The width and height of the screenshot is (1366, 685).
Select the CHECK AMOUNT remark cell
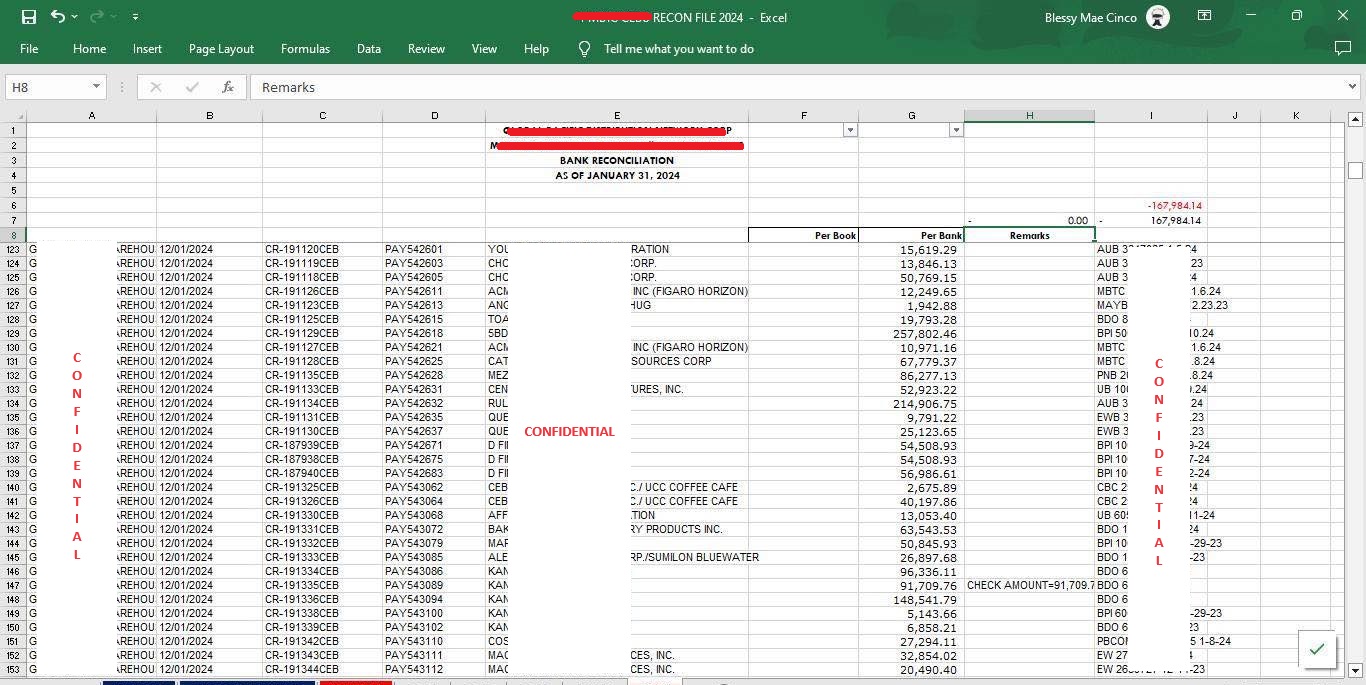coord(1029,585)
